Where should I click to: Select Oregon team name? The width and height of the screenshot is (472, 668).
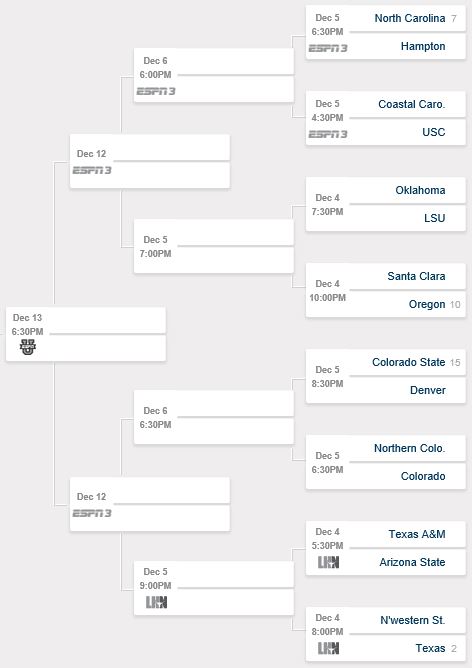427,304
